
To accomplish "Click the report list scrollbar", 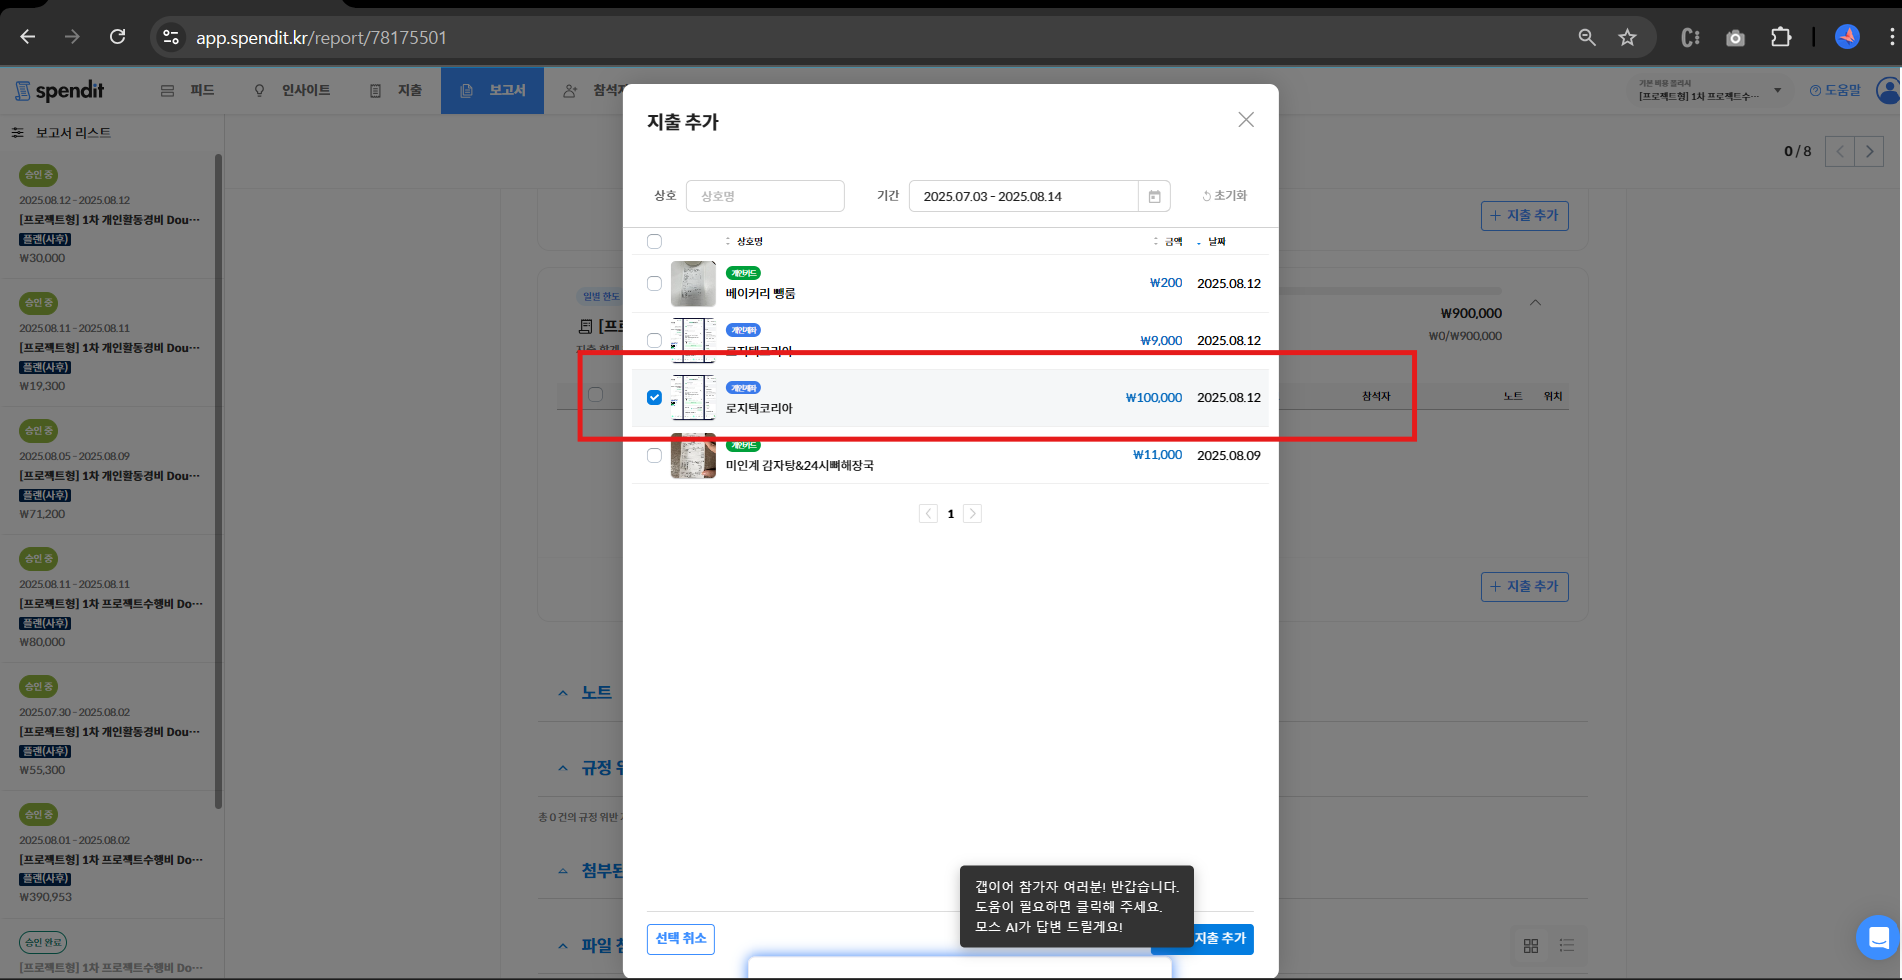I will click(x=218, y=480).
